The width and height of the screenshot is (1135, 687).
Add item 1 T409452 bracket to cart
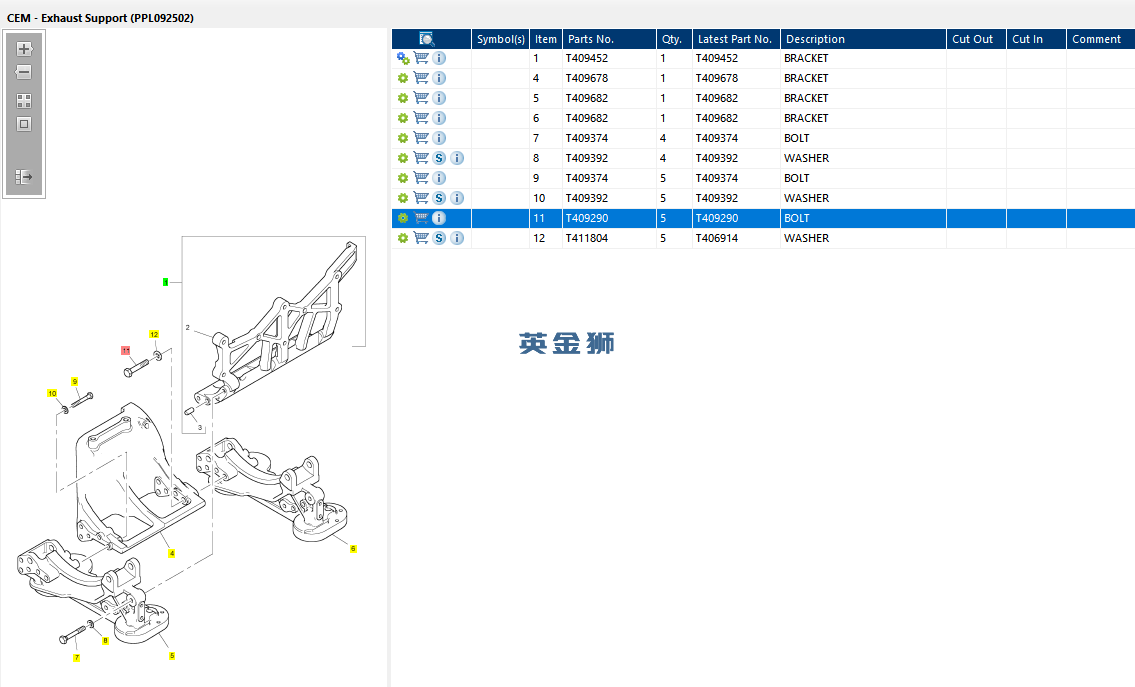(x=421, y=58)
